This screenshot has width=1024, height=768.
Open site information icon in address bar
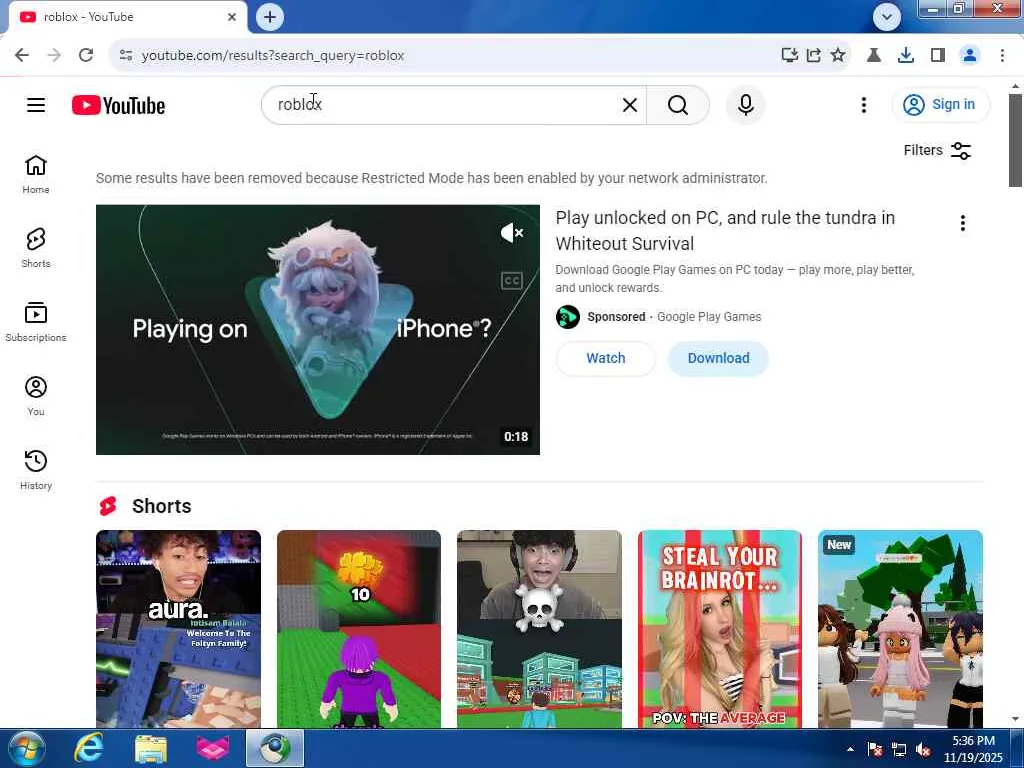pyautogui.click(x=126, y=56)
